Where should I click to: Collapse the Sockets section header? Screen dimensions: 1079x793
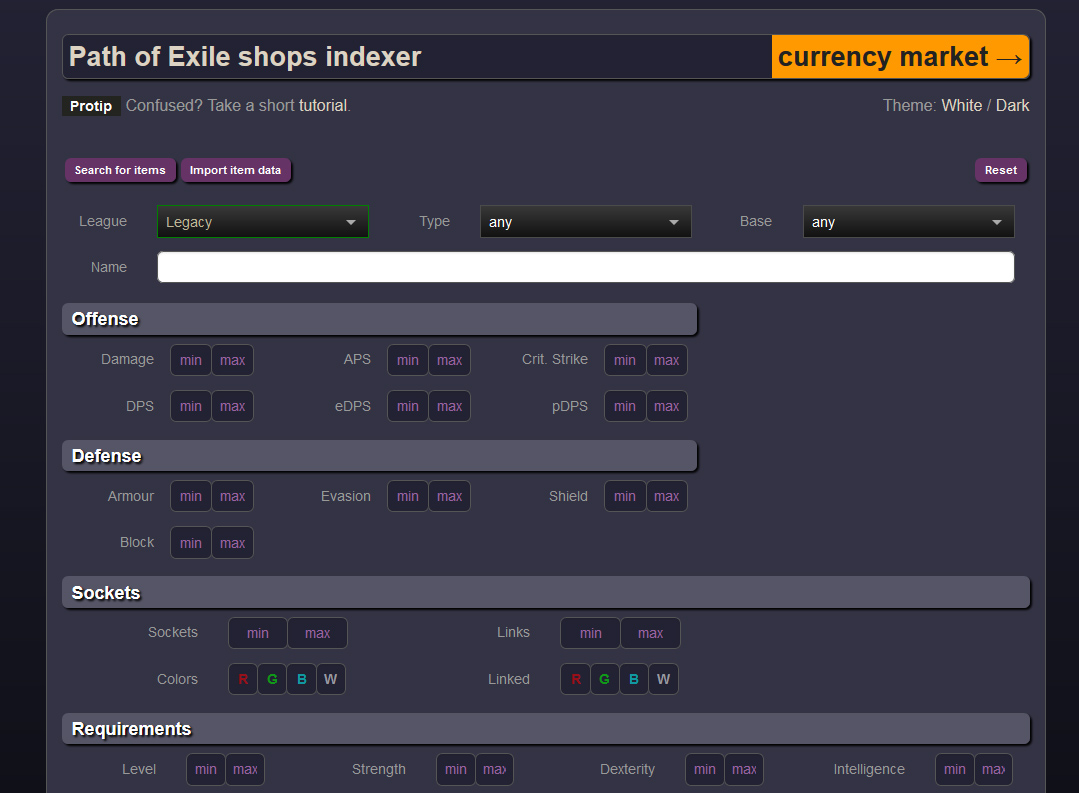546,593
